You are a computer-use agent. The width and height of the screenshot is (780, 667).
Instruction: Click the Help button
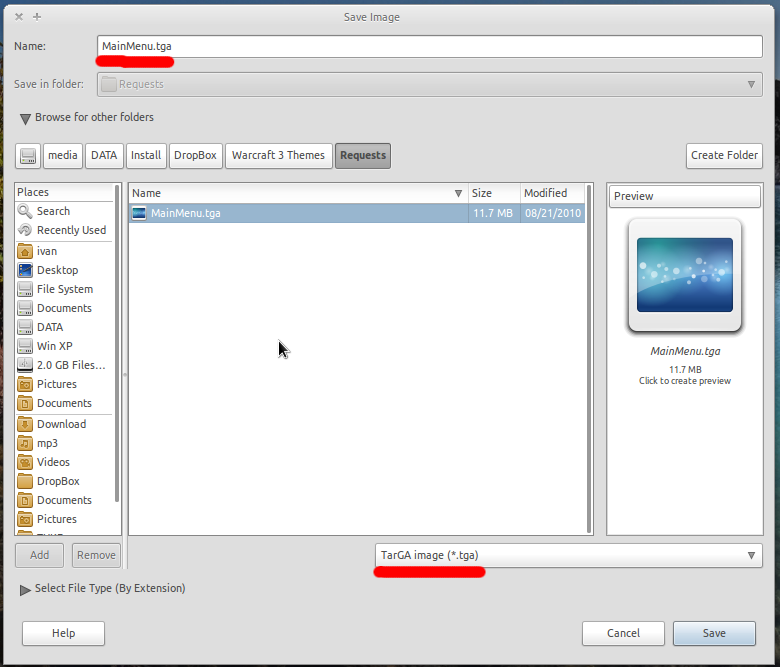[x=63, y=633]
